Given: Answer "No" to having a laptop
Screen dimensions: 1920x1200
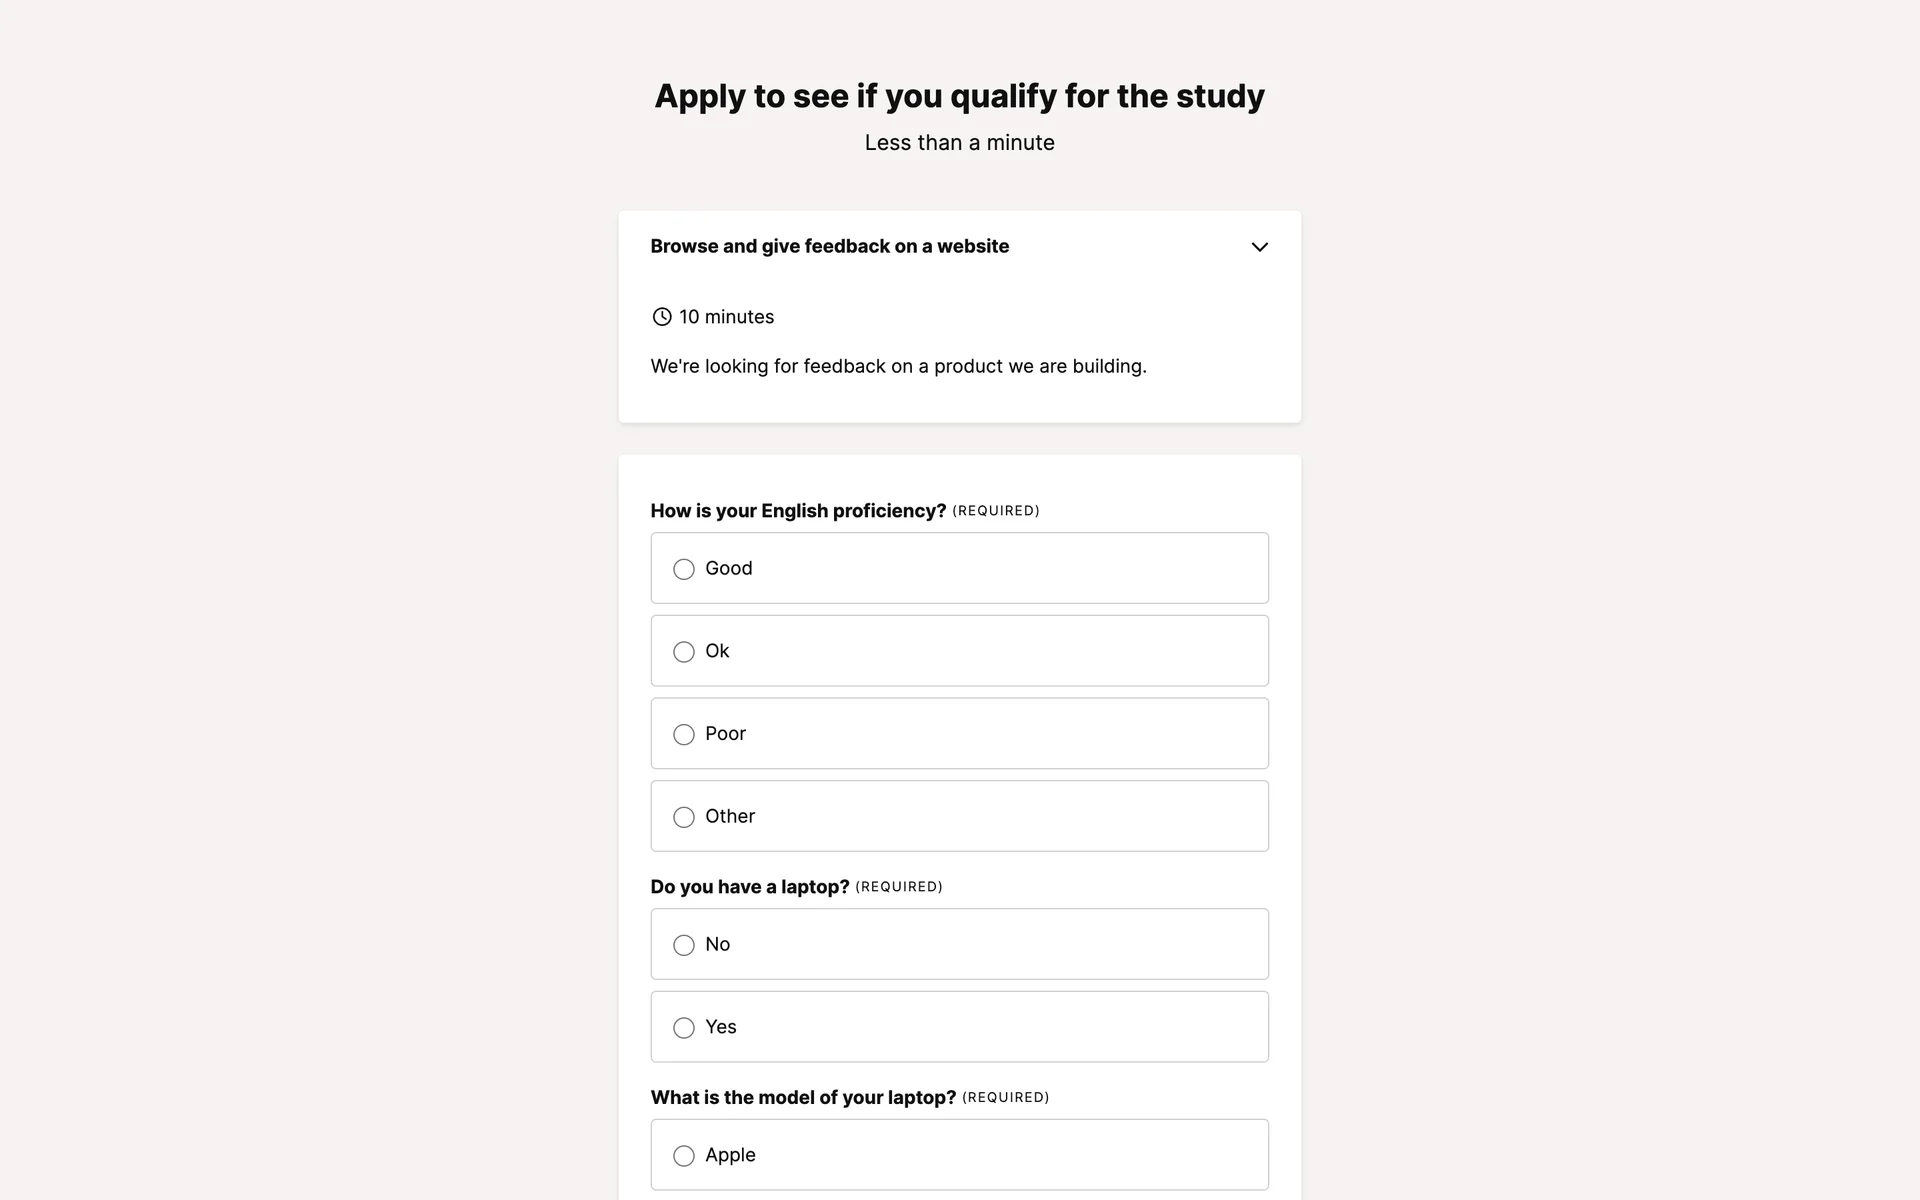Looking at the screenshot, I should point(684,945).
